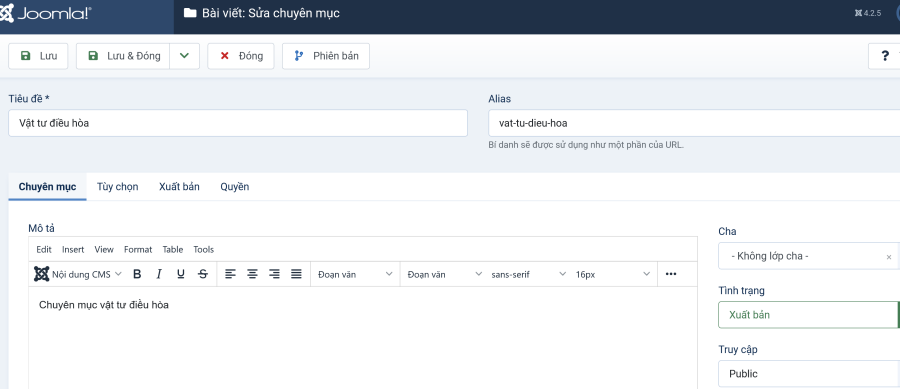Toggle underline formatting
The width and height of the screenshot is (900, 389).
pyautogui.click(x=181, y=274)
